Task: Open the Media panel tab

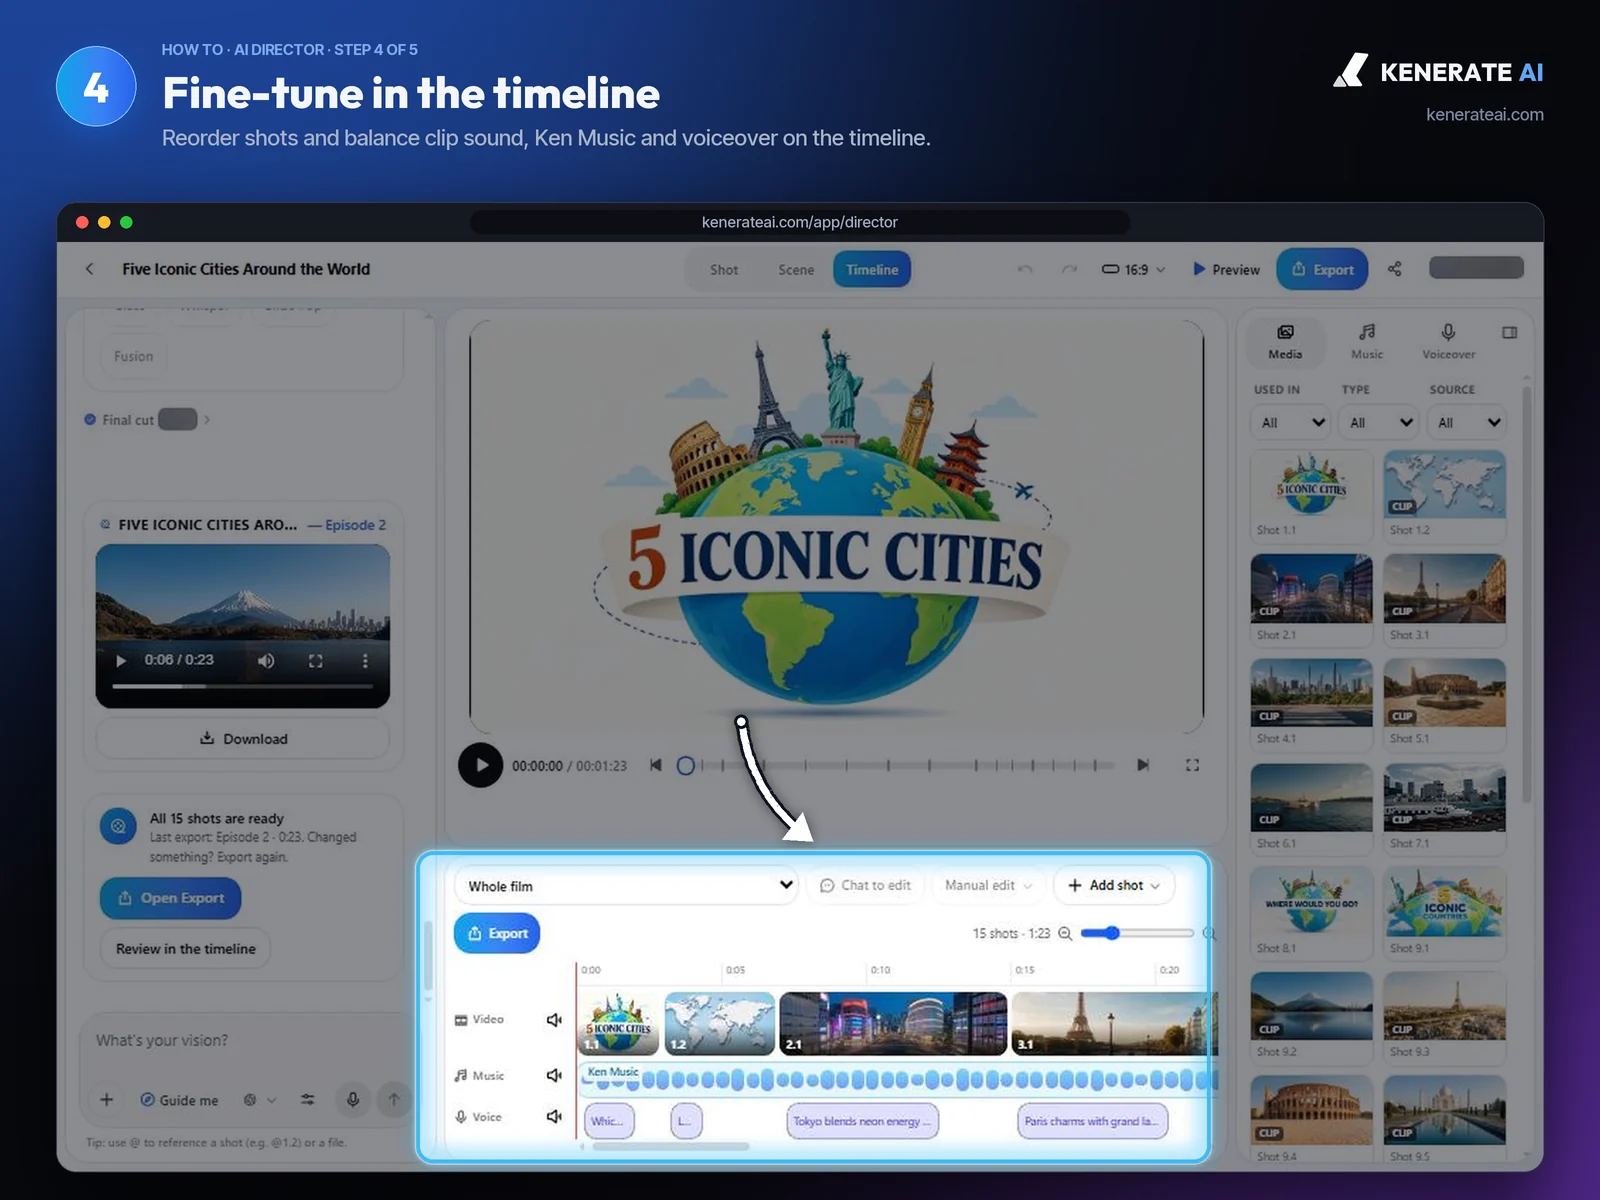Action: (x=1285, y=341)
